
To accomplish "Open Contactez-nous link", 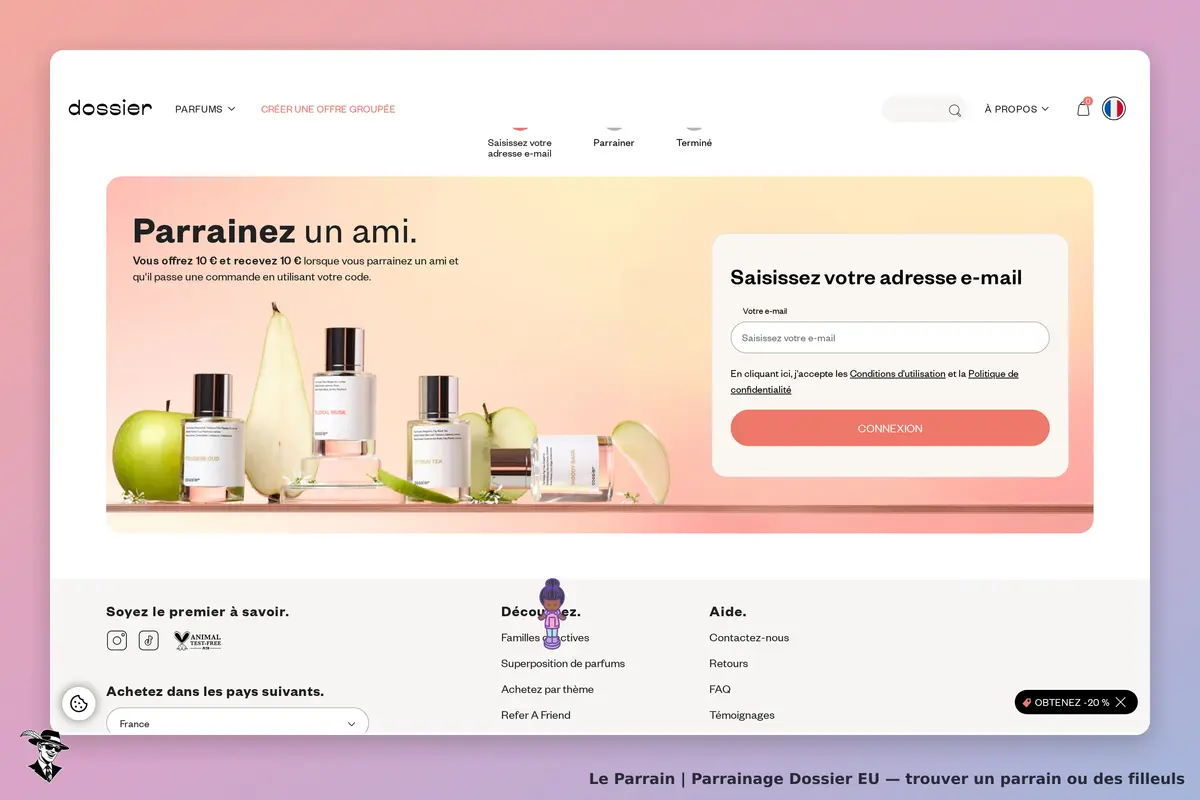I will click(749, 638).
